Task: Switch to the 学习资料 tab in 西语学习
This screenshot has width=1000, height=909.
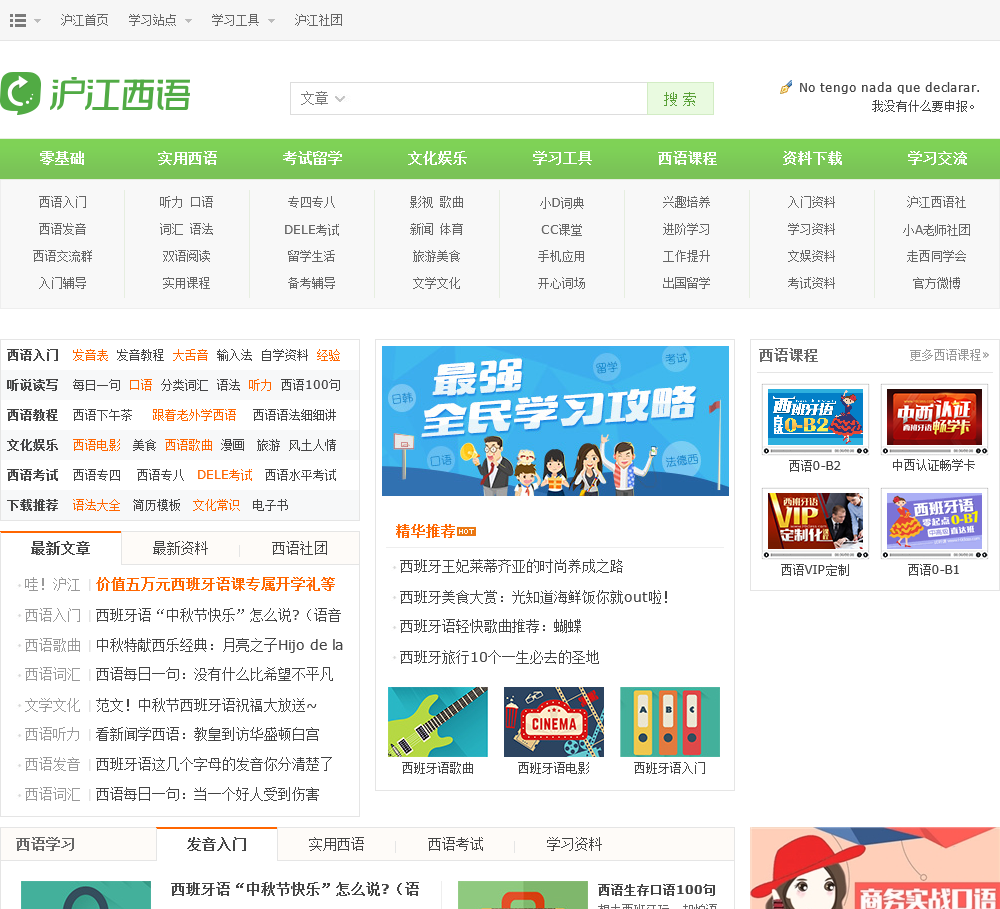Action: [x=574, y=844]
